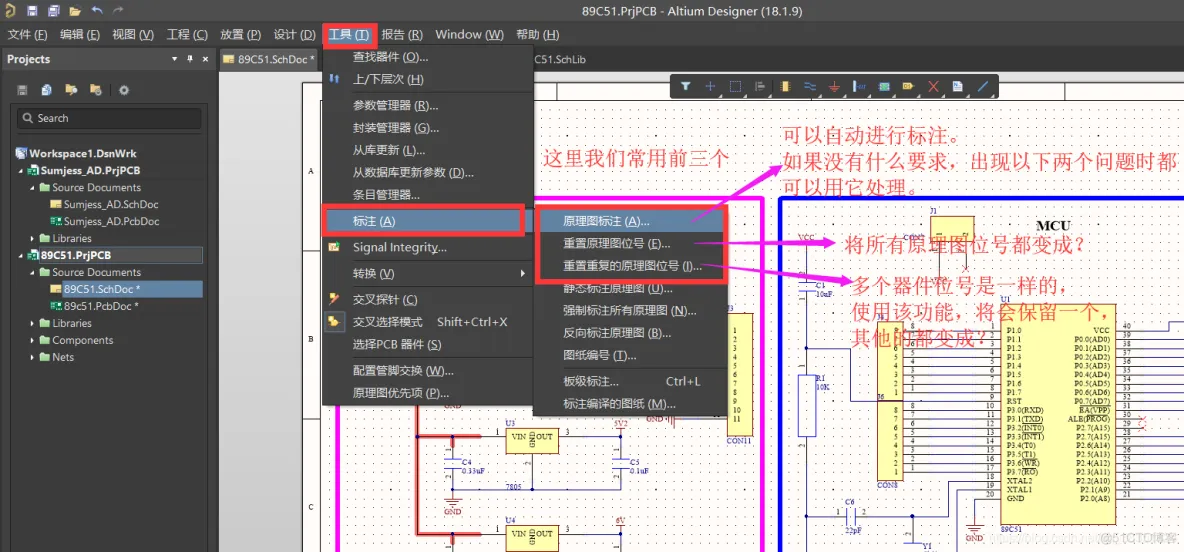
Task: Choose 封装管理器 (G) menu entry
Action: pyautogui.click(x=427, y=128)
